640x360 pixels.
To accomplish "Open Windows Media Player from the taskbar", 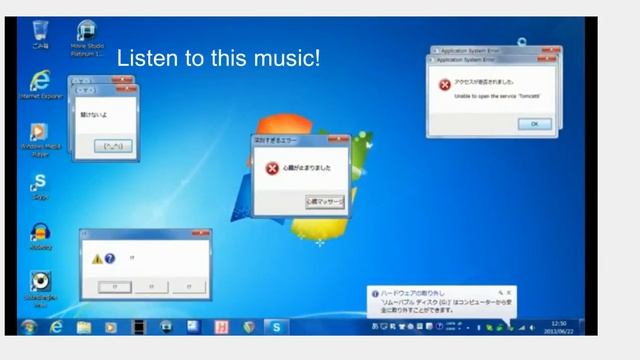I will point(111,327).
